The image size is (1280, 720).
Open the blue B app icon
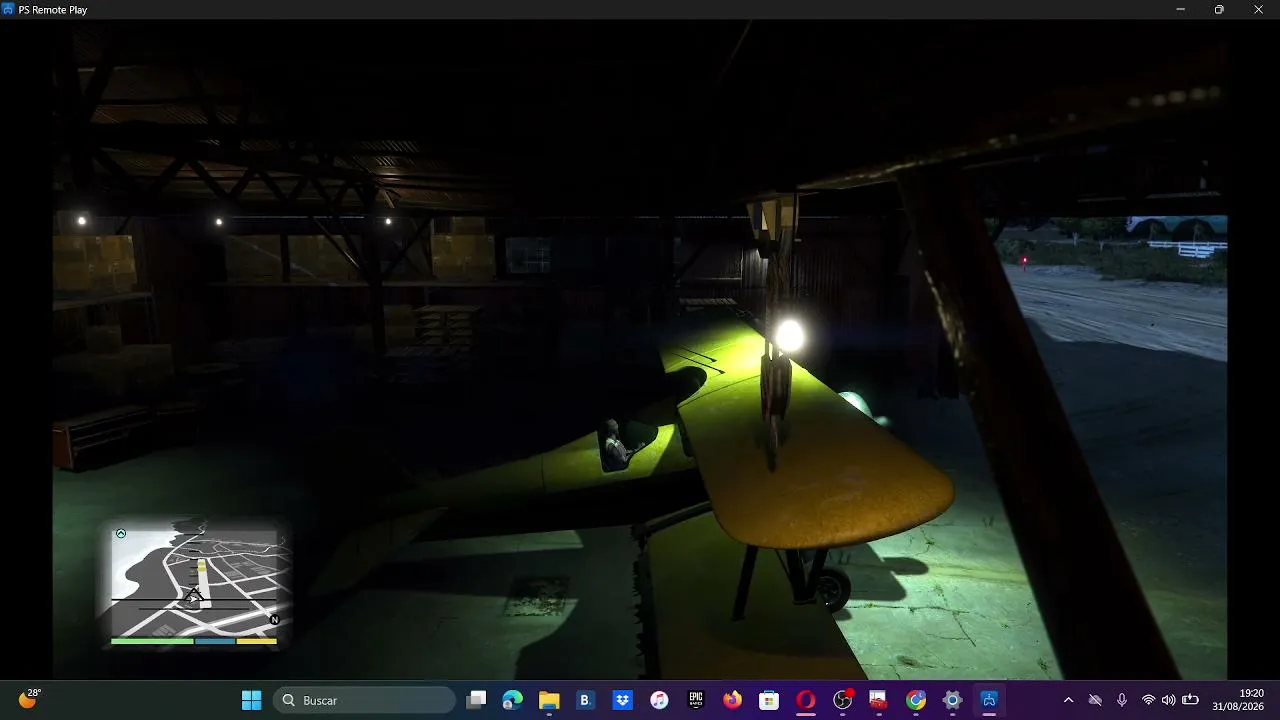tap(586, 700)
